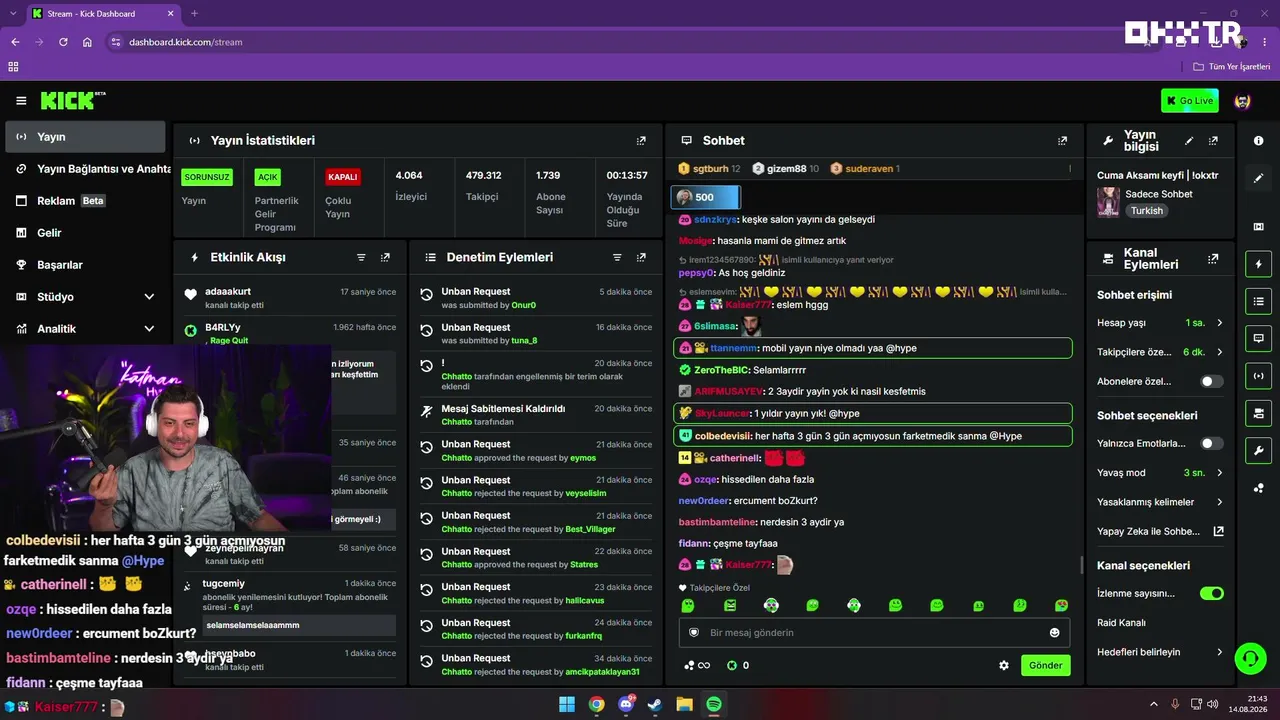Toggle the stream stats widget in the right rail
The height and width of the screenshot is (720, 1280).
(x=1258, y=375)
